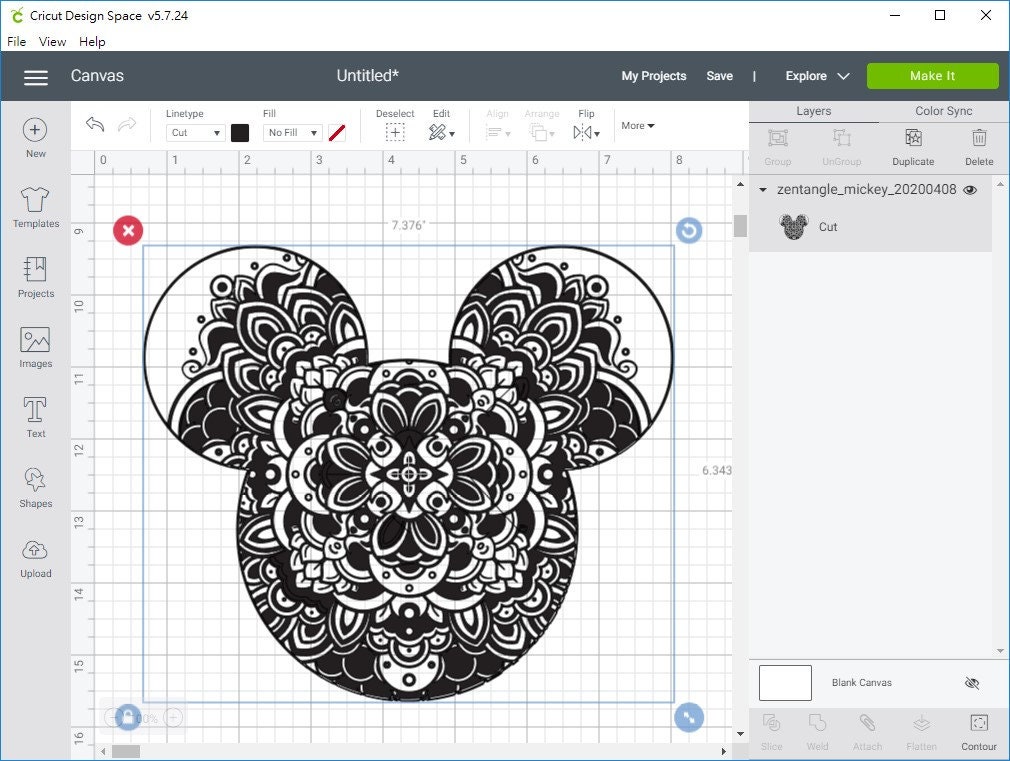Image resolution: width=1010 pixels, height=761 pixels.
Task: Click the red delete handle on the image
Action: (128, 230)
